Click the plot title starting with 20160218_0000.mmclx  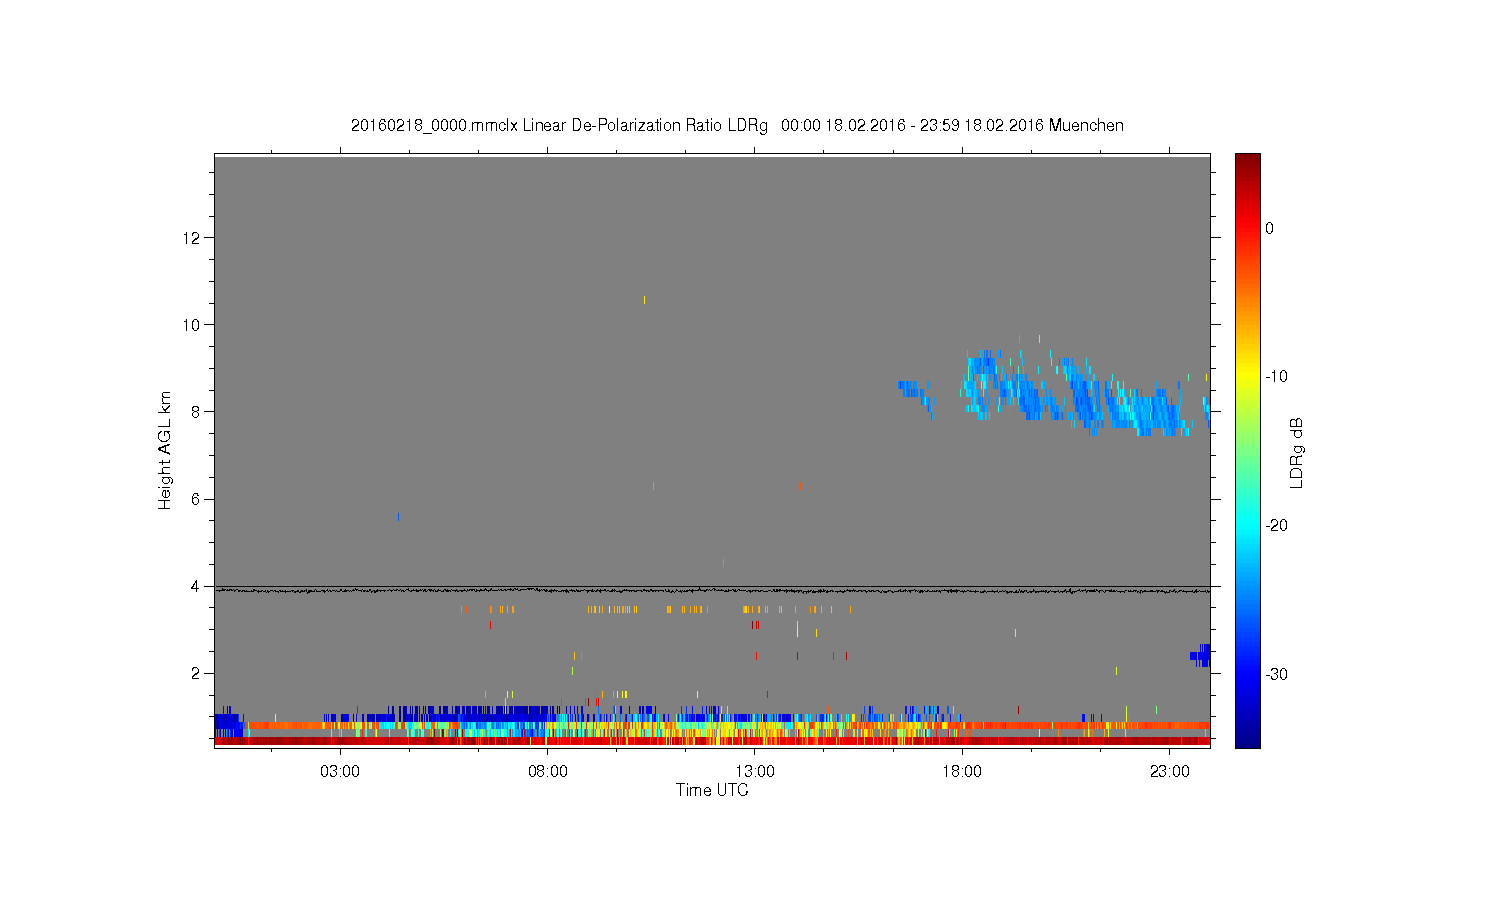click(737, 126)
